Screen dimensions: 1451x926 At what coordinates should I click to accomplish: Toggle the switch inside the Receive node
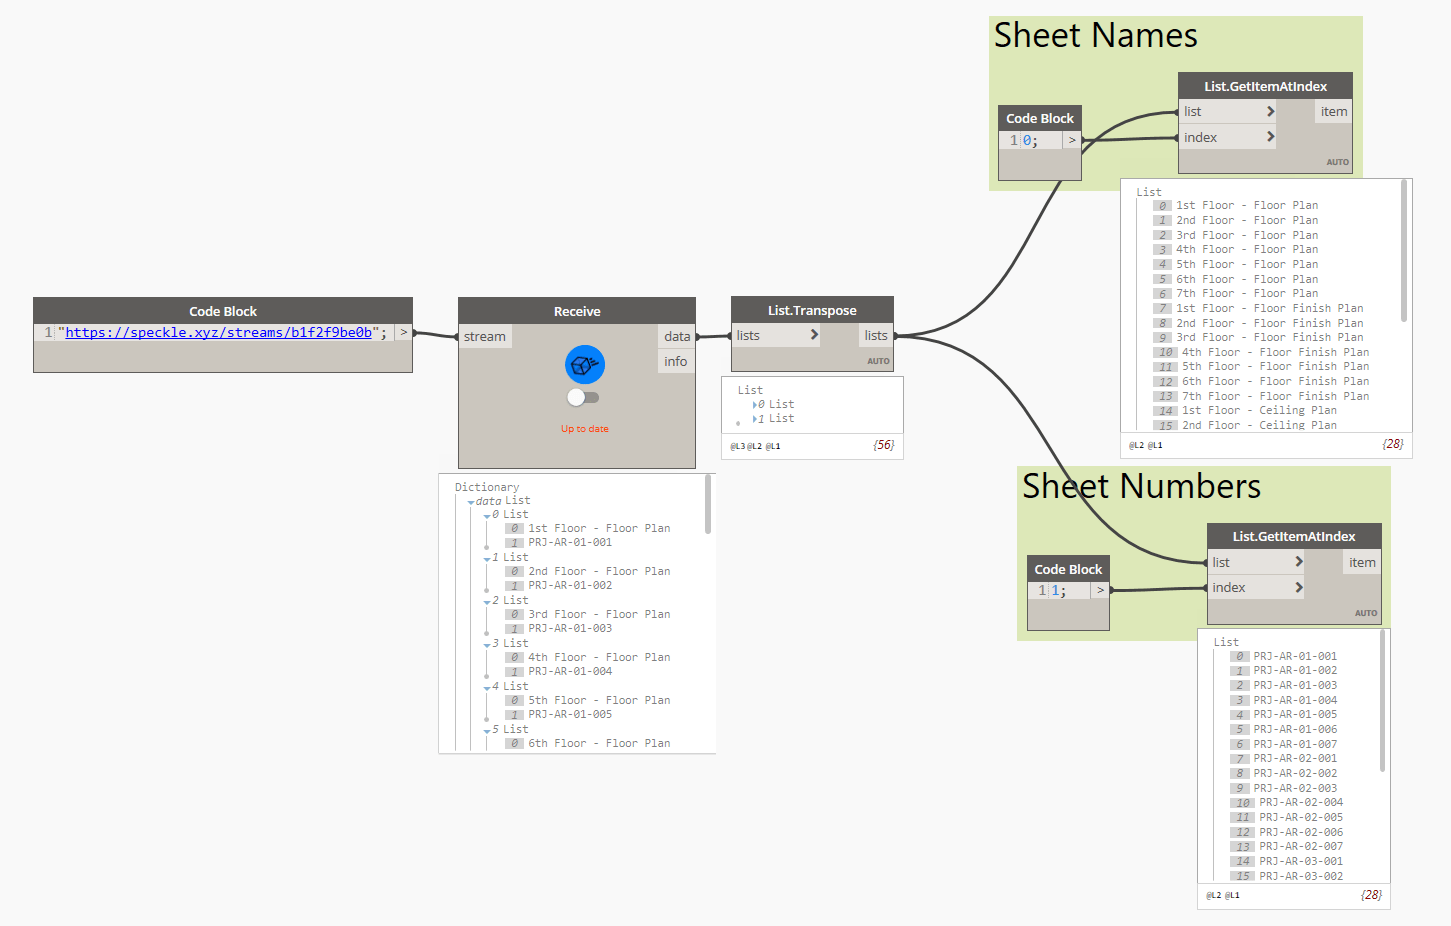(x=583, y=397)
